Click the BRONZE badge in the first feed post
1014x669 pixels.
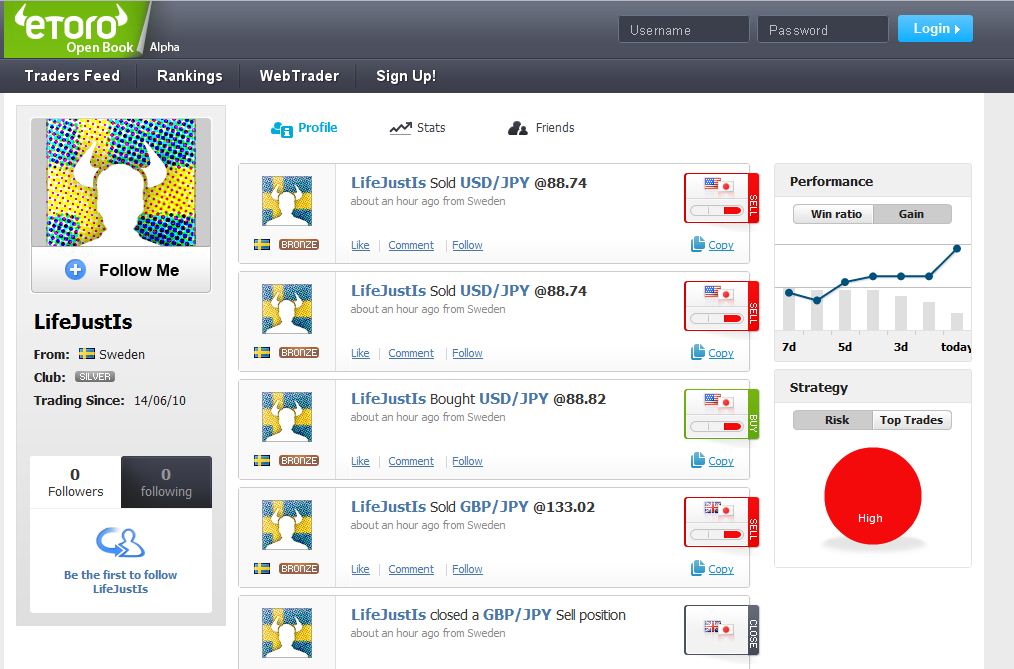tap(299, 245)
